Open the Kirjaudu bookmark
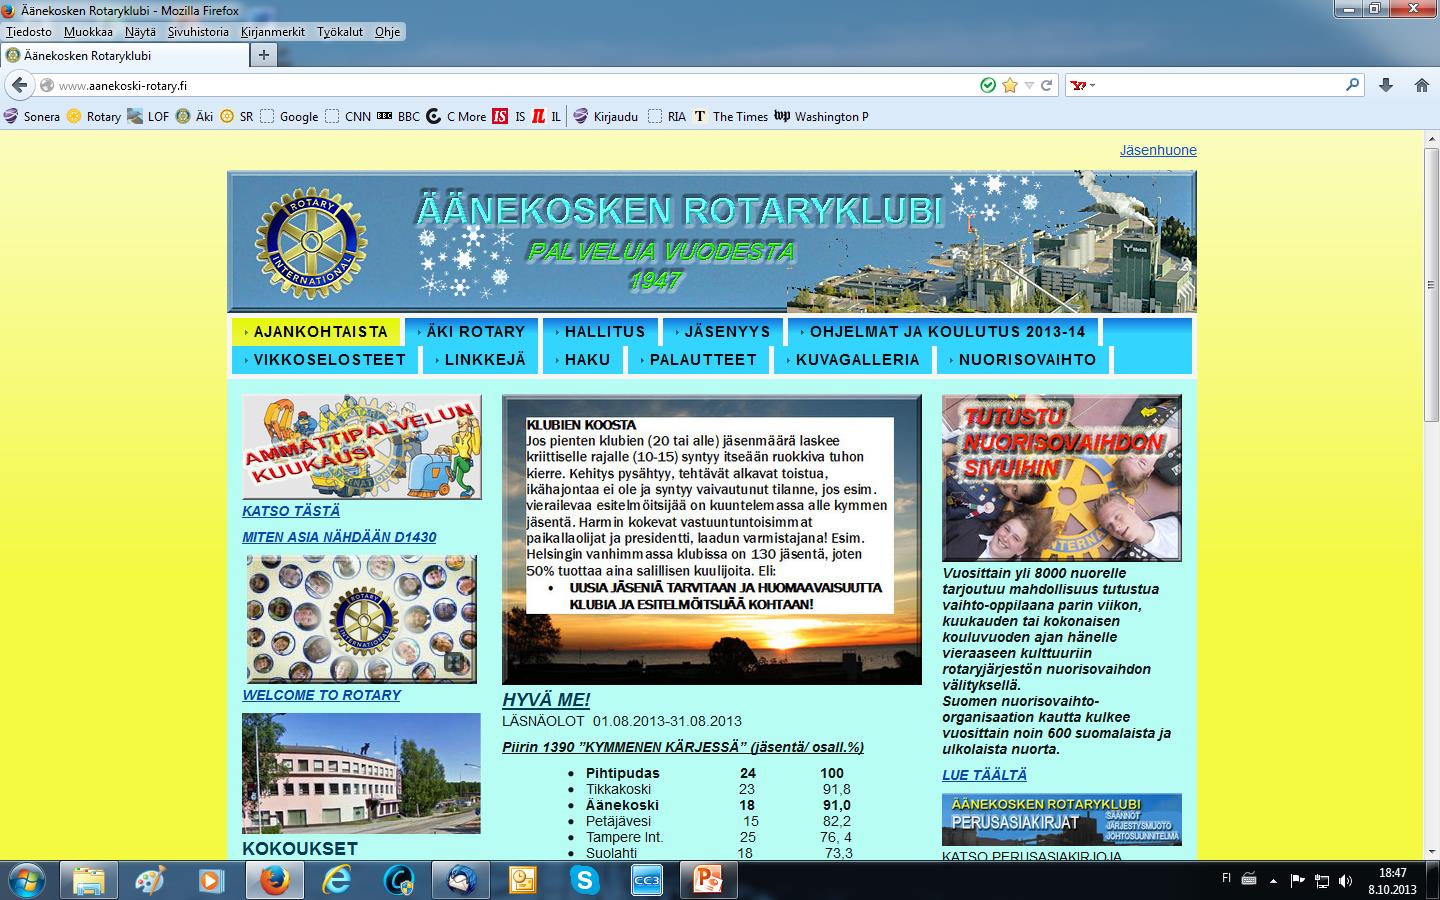1440x900 pixels. pyautogui.click(x=606, y=116)
